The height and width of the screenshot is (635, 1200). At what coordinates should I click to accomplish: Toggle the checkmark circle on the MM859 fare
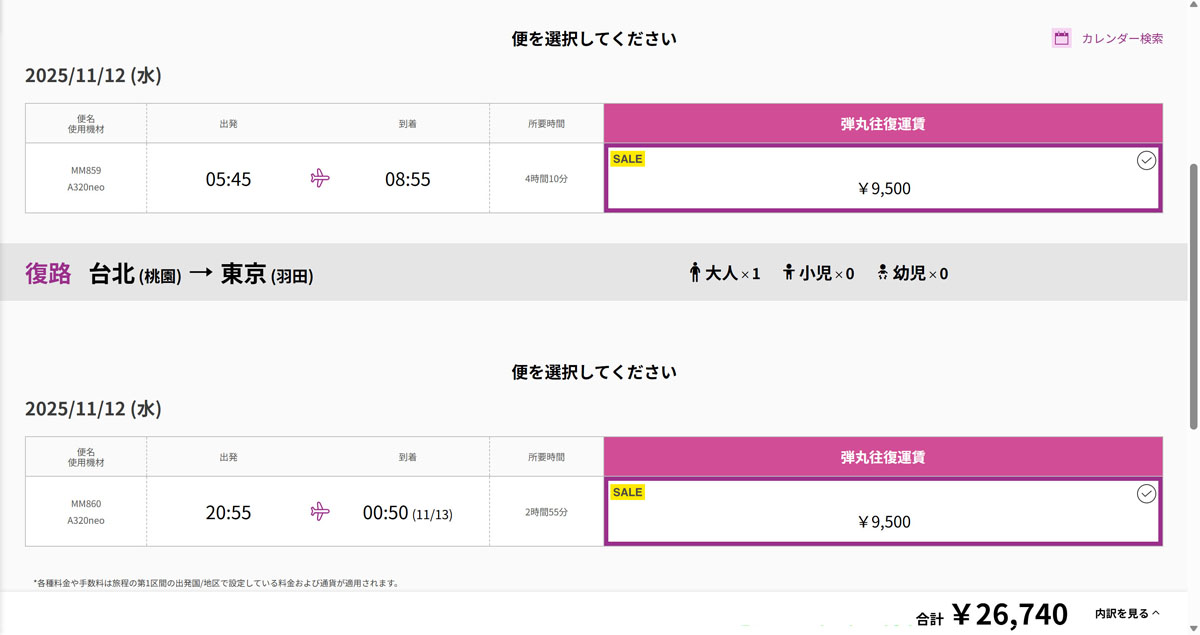(x=1146, y=161)
